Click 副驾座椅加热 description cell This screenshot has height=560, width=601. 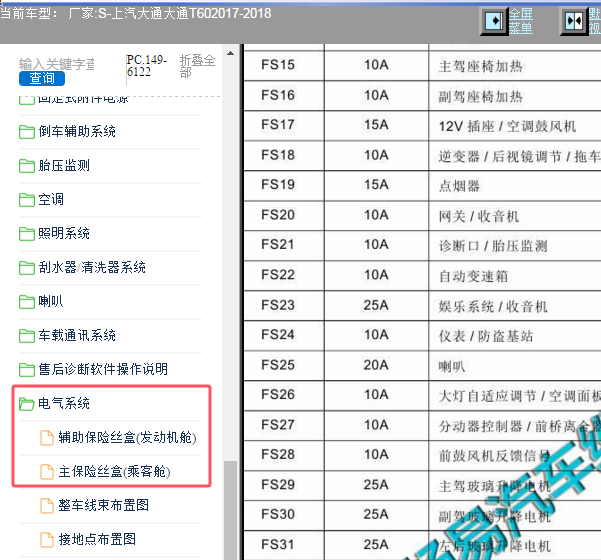(515, 96)
